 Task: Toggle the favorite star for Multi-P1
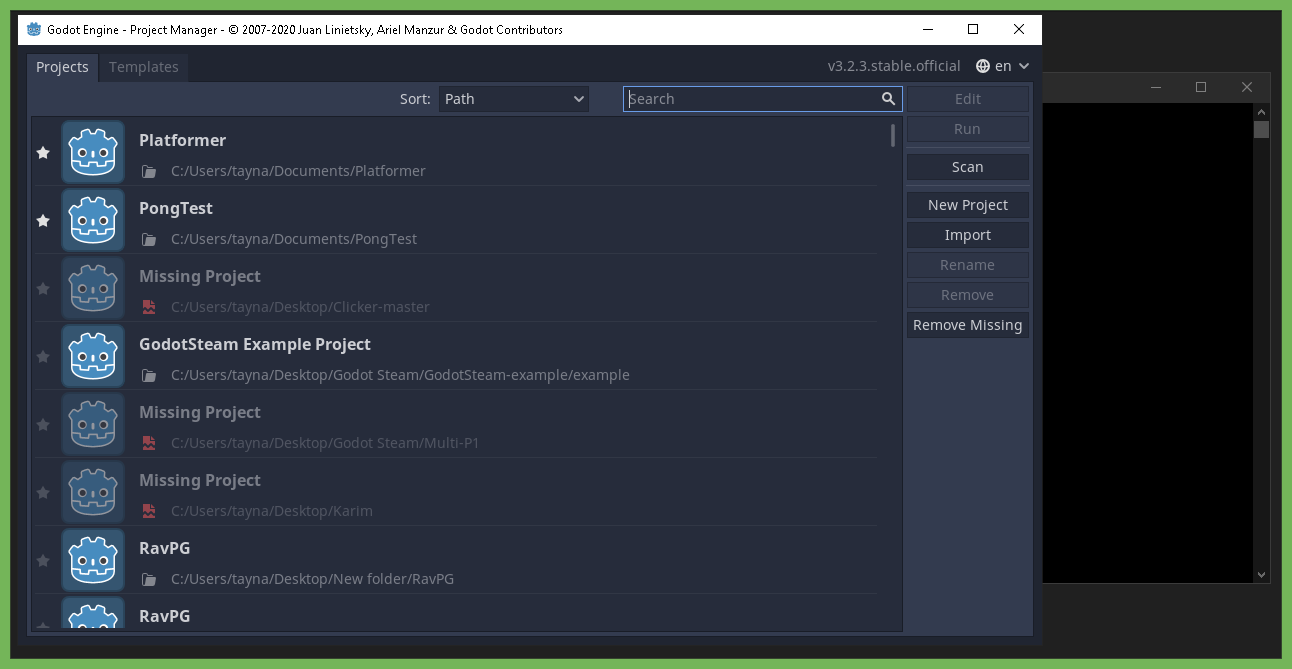click(43, 424)
